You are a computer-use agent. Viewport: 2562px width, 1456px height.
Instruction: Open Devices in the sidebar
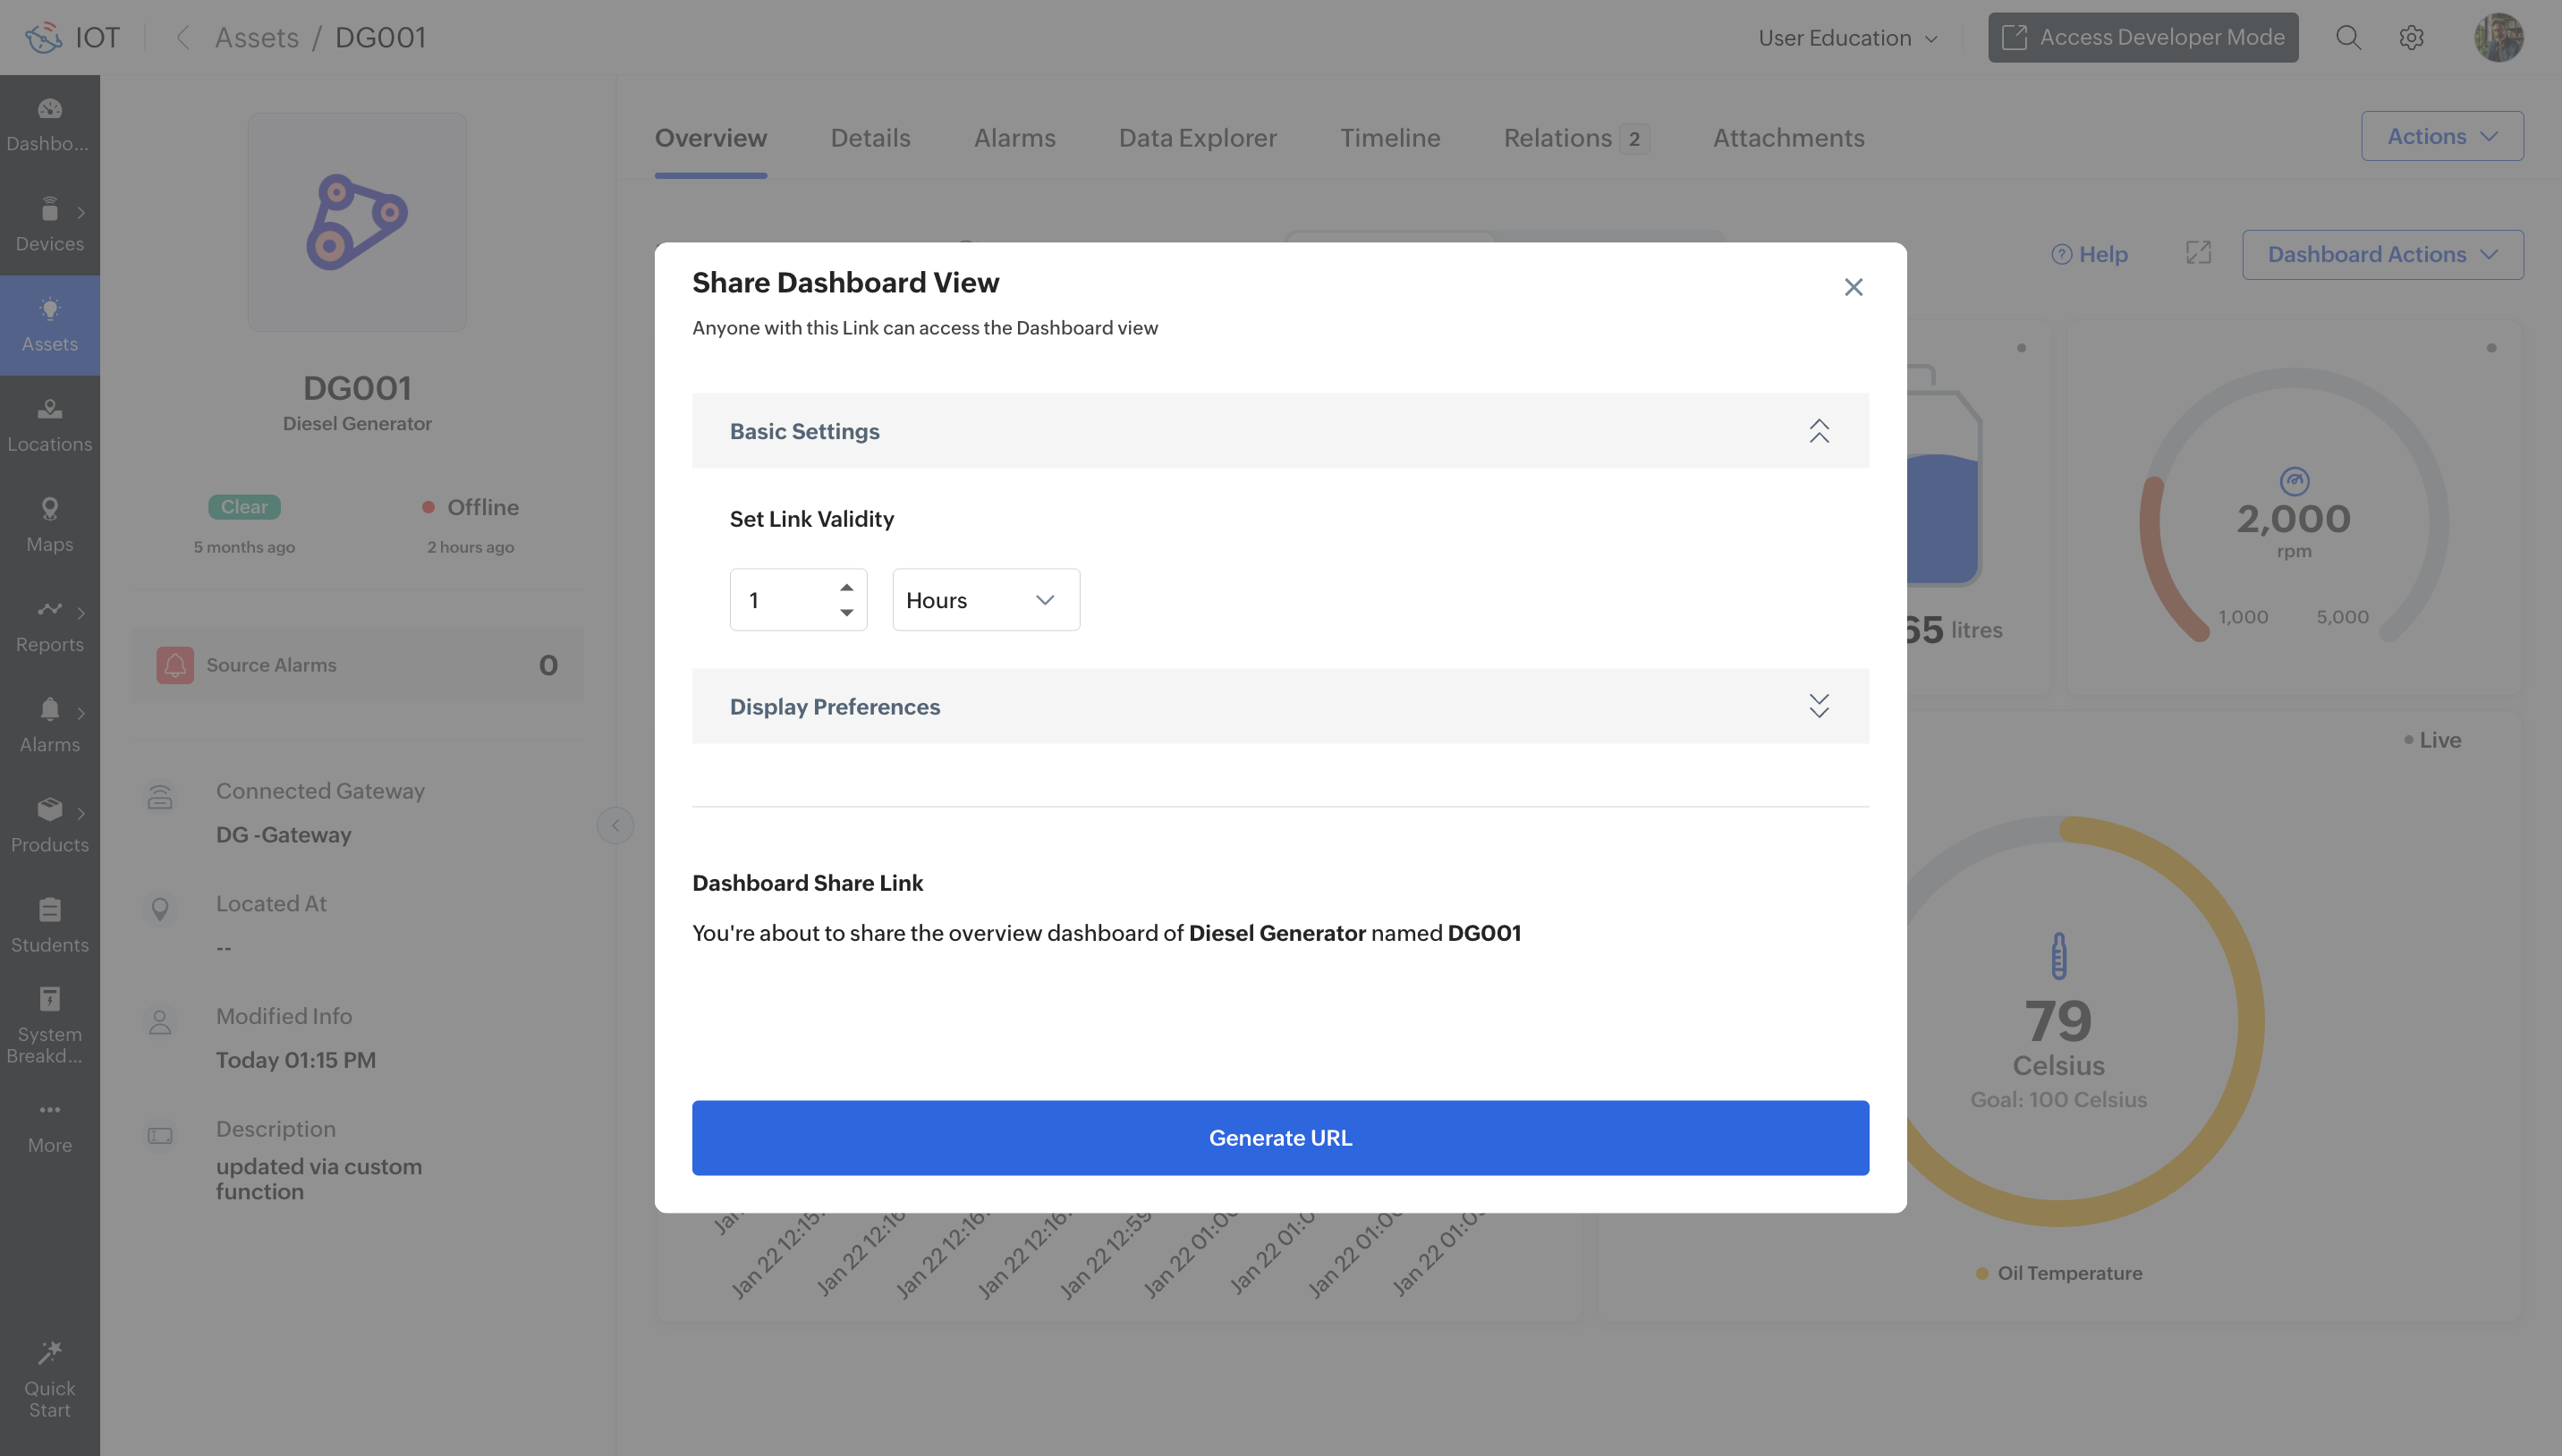pyautogui.click(x=49, y=225)
